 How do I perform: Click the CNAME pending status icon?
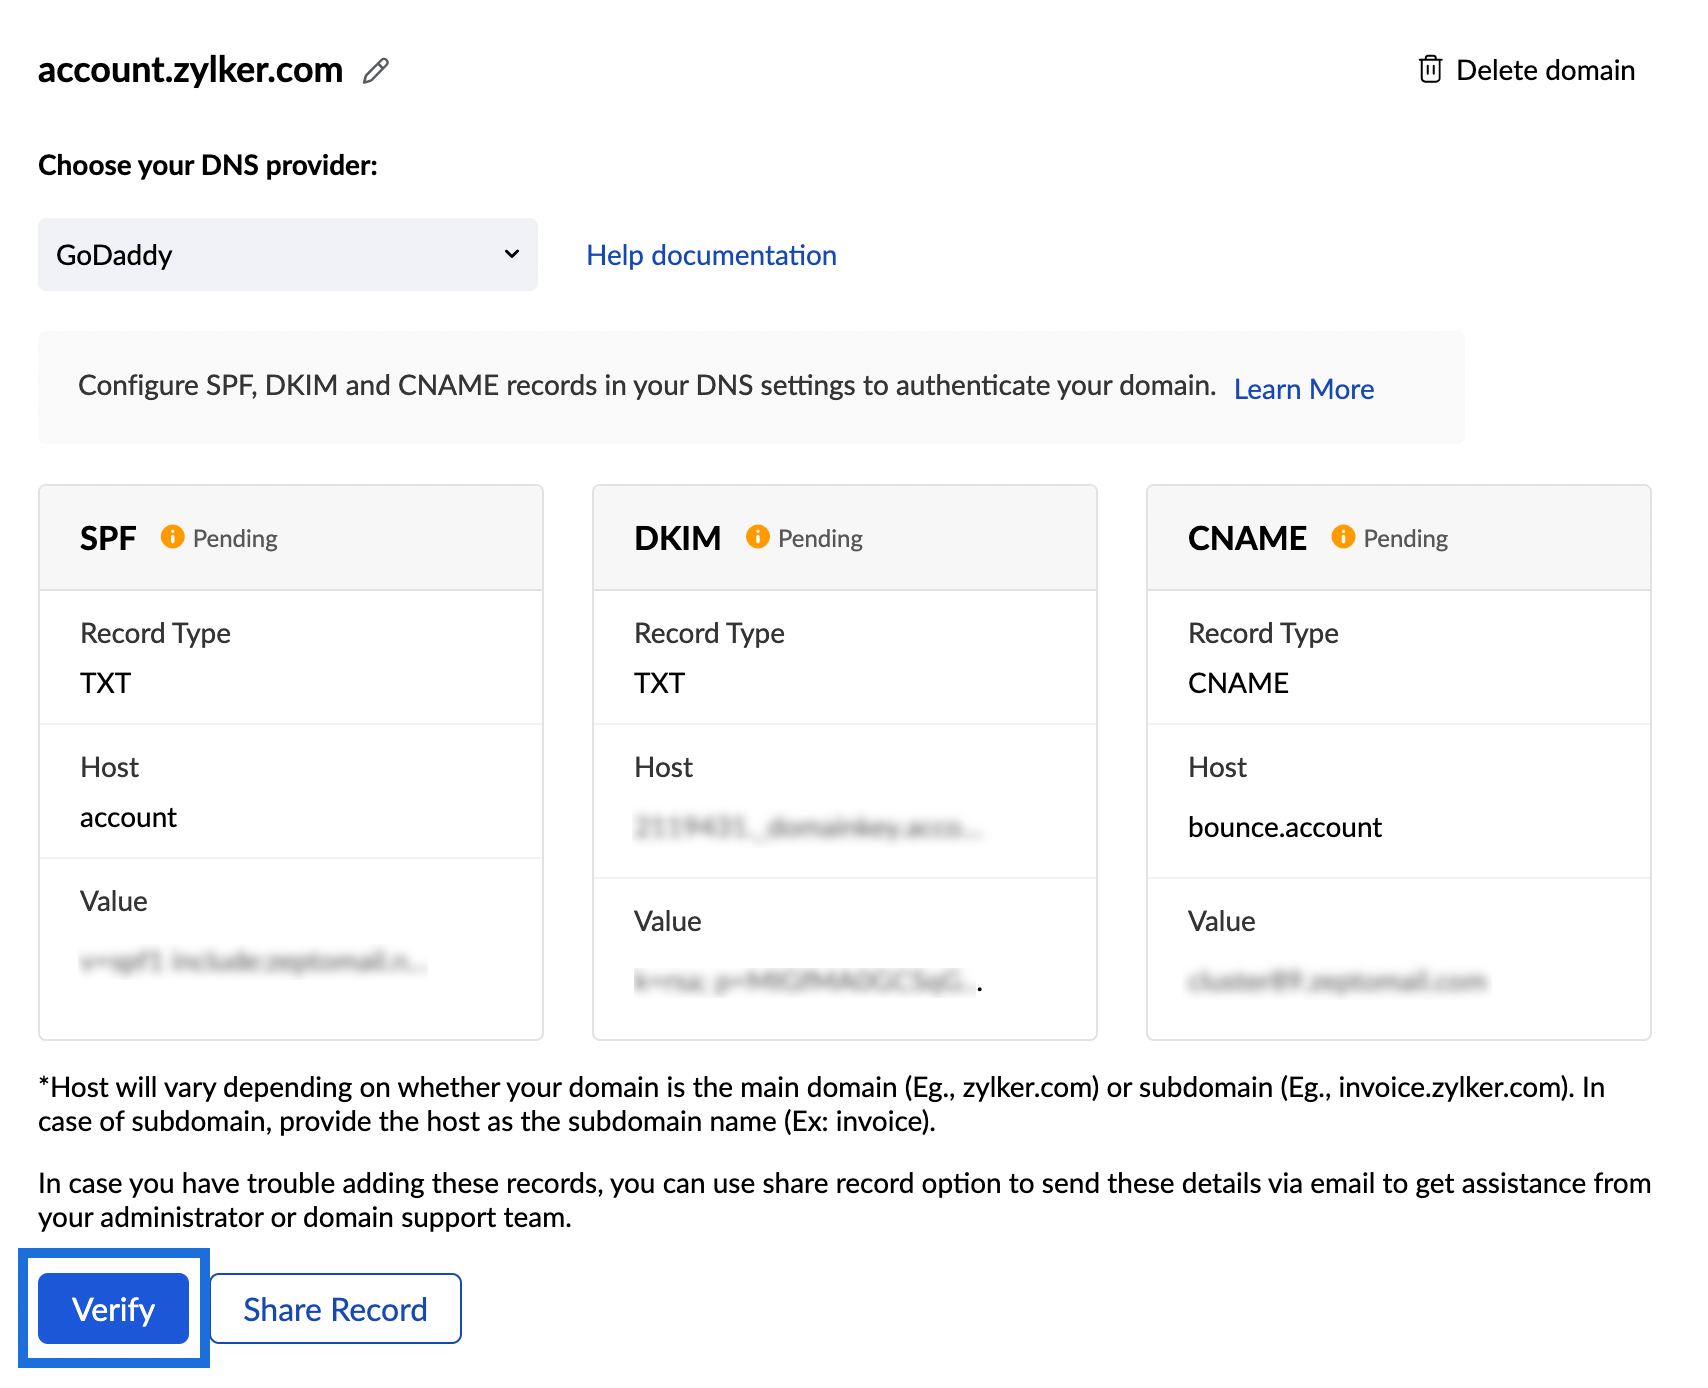click(x=1343, y=537)
